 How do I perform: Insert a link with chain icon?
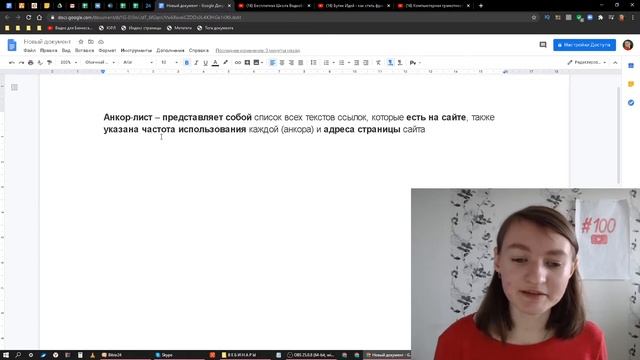point(238,62)
